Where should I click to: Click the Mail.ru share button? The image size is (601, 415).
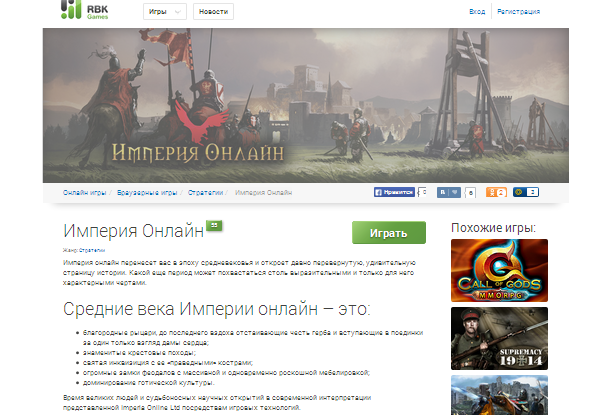coord(525,192)
